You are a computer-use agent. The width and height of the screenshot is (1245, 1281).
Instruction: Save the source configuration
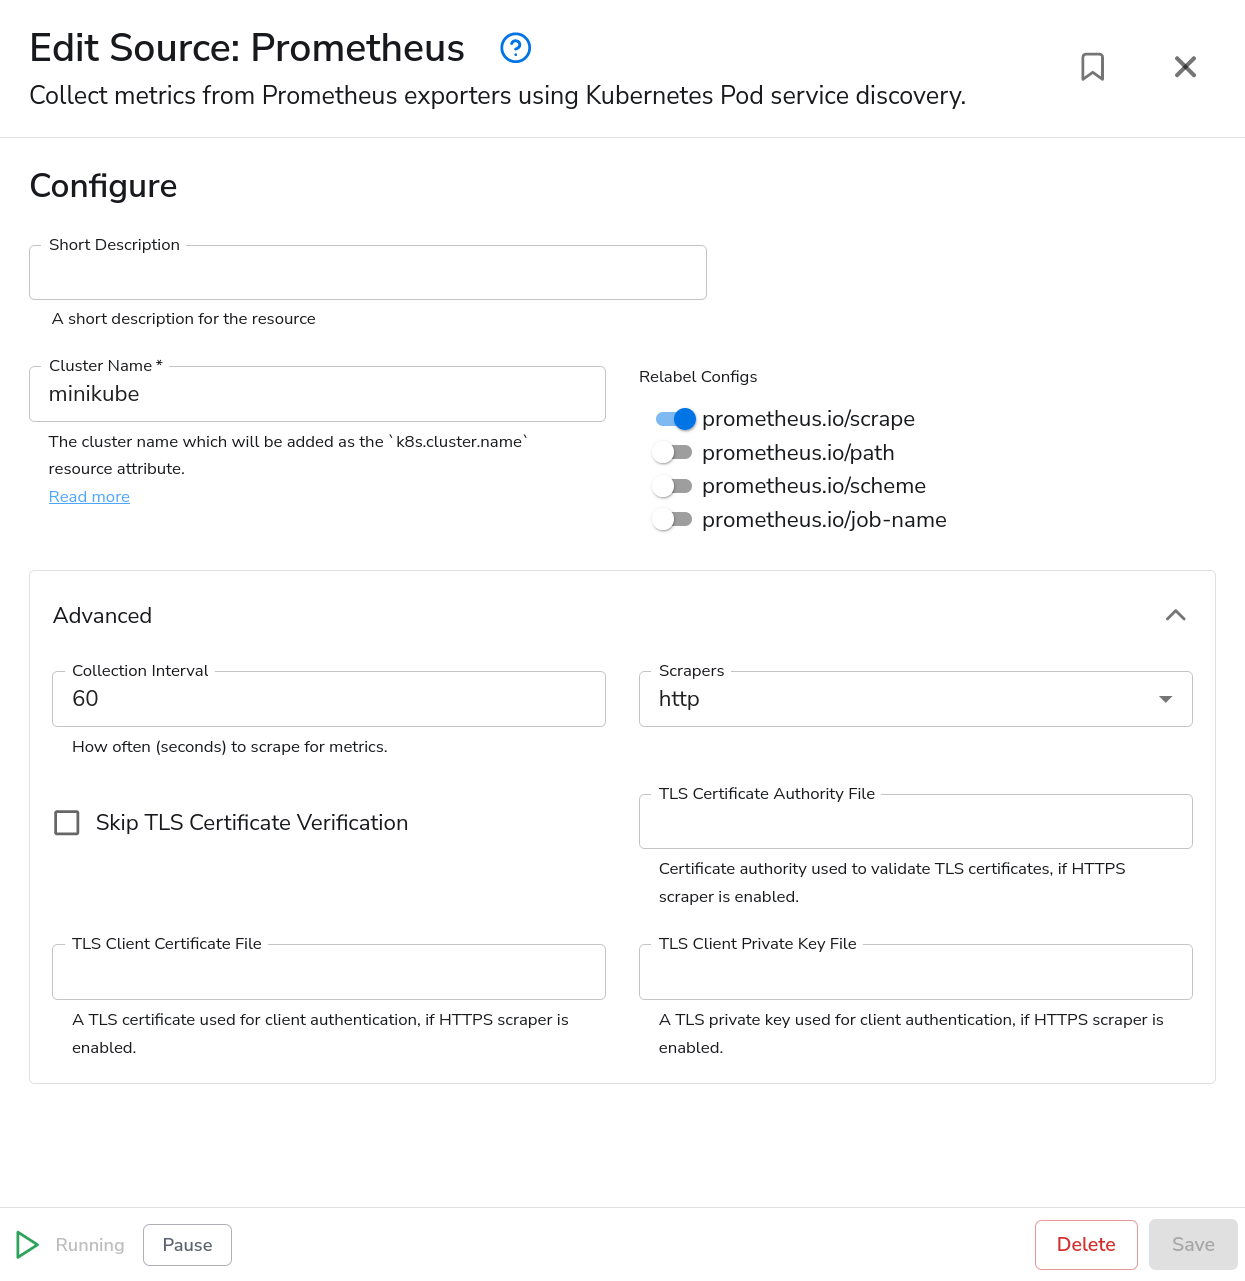[x=1192, y=1244]
